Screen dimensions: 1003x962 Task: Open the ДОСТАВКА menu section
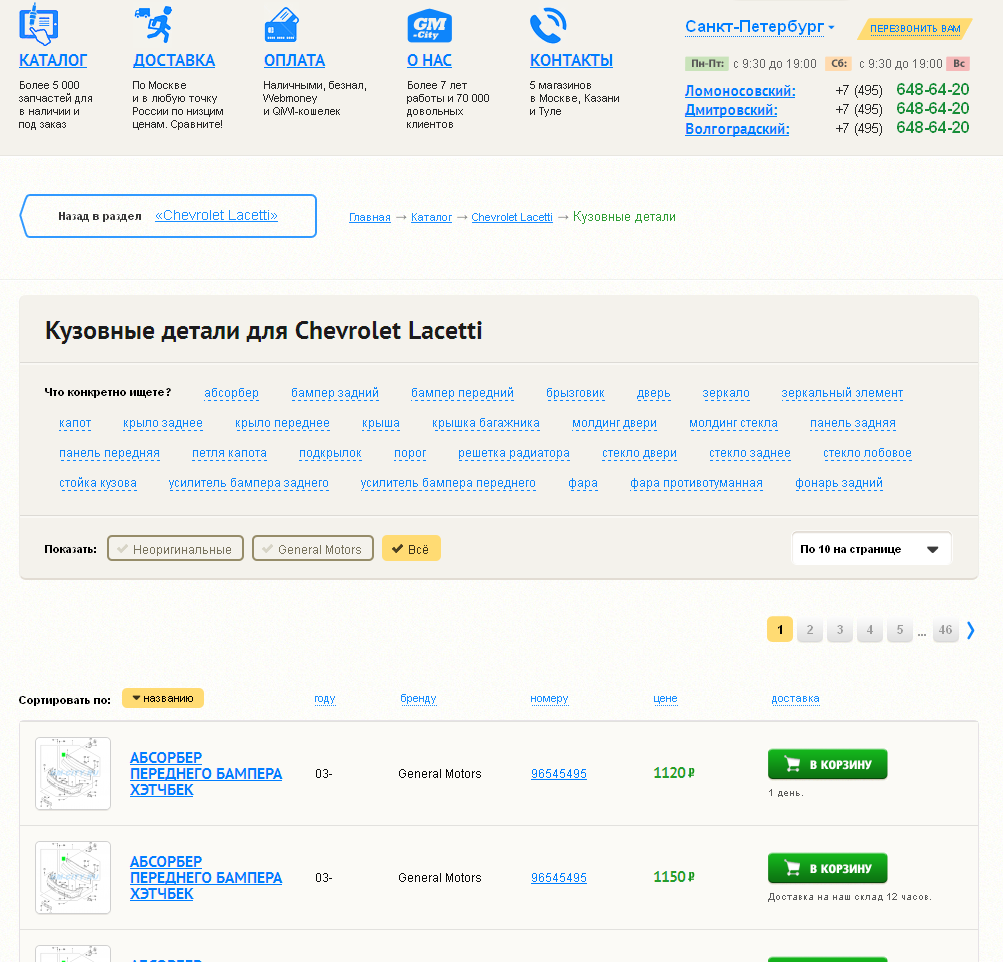point(174,61)
